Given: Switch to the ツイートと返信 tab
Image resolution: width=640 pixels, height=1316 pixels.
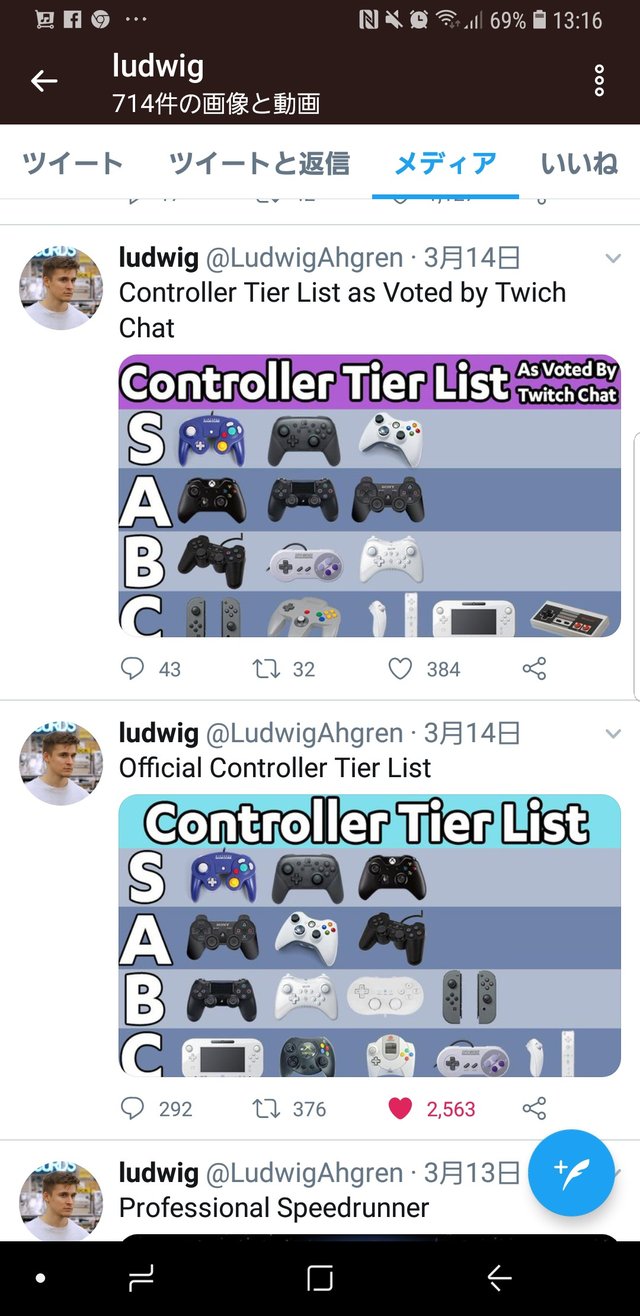Looking at the screenshot, I should tap(259, 163).
